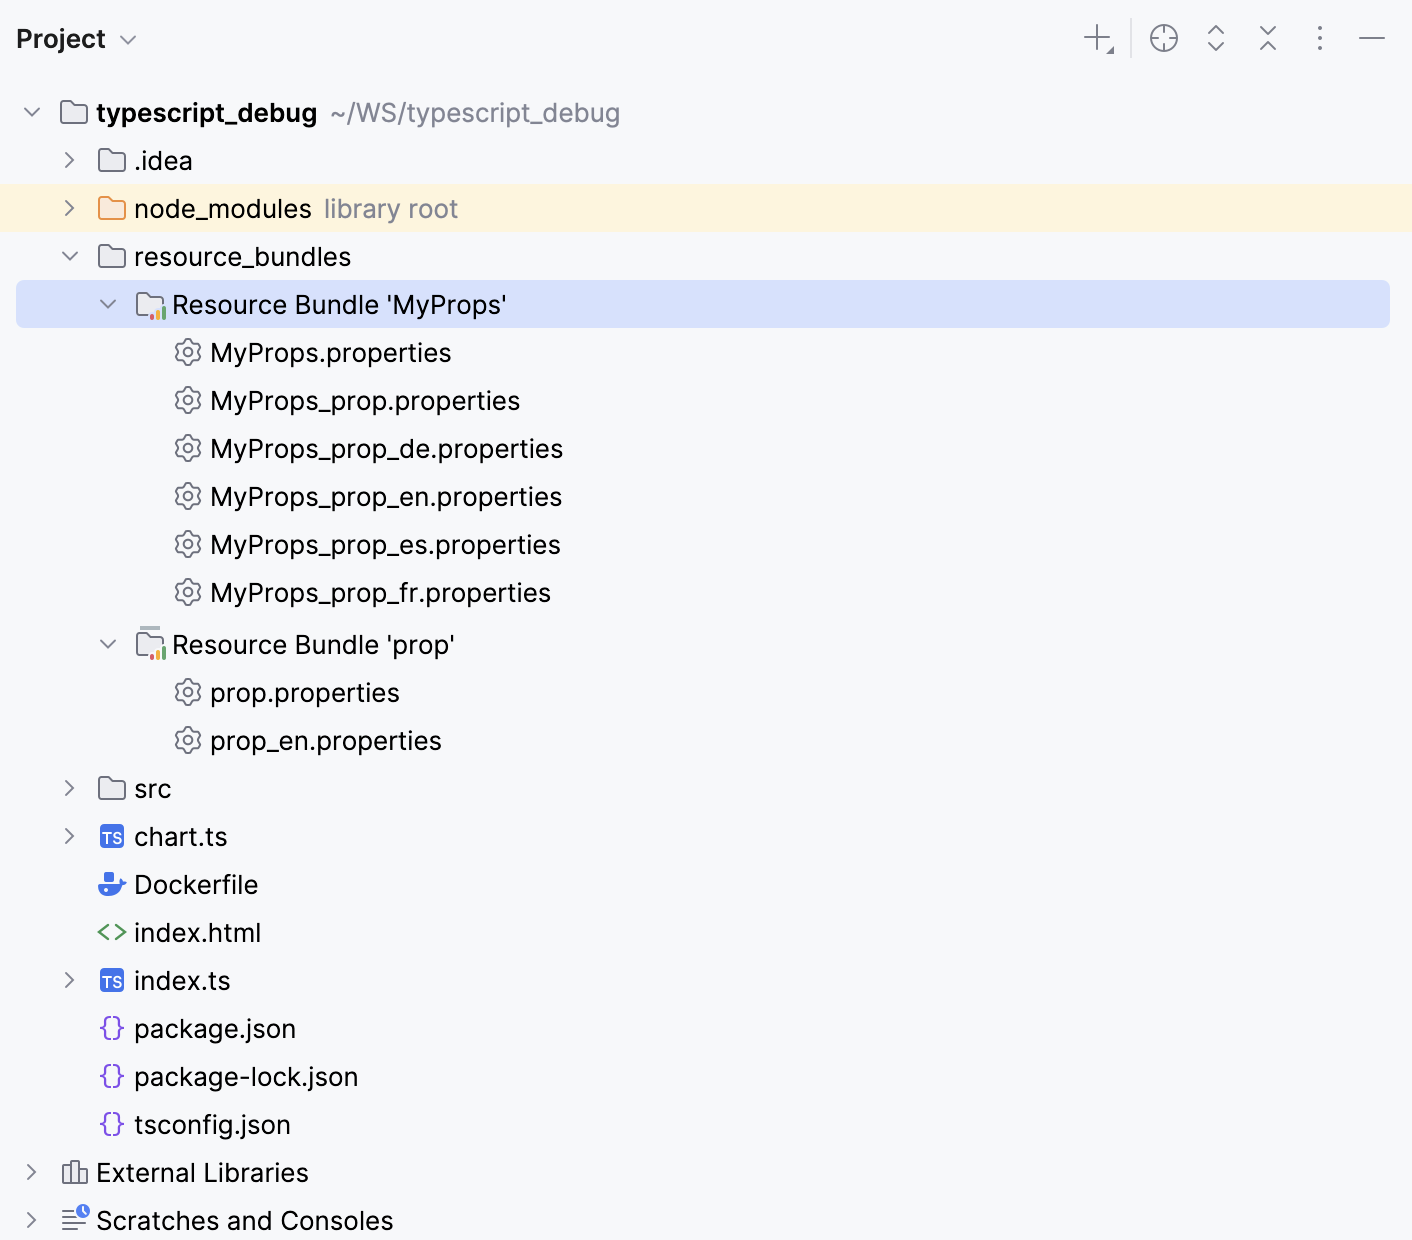The width and height of the screenshot is (1412, 1240).
Task: Open Scratches and Consoles
Action: [244, 1220]
